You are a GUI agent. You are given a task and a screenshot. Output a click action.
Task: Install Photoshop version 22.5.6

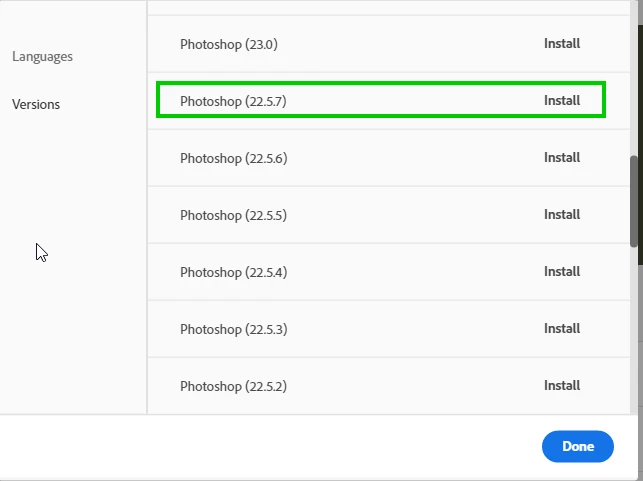562,158
